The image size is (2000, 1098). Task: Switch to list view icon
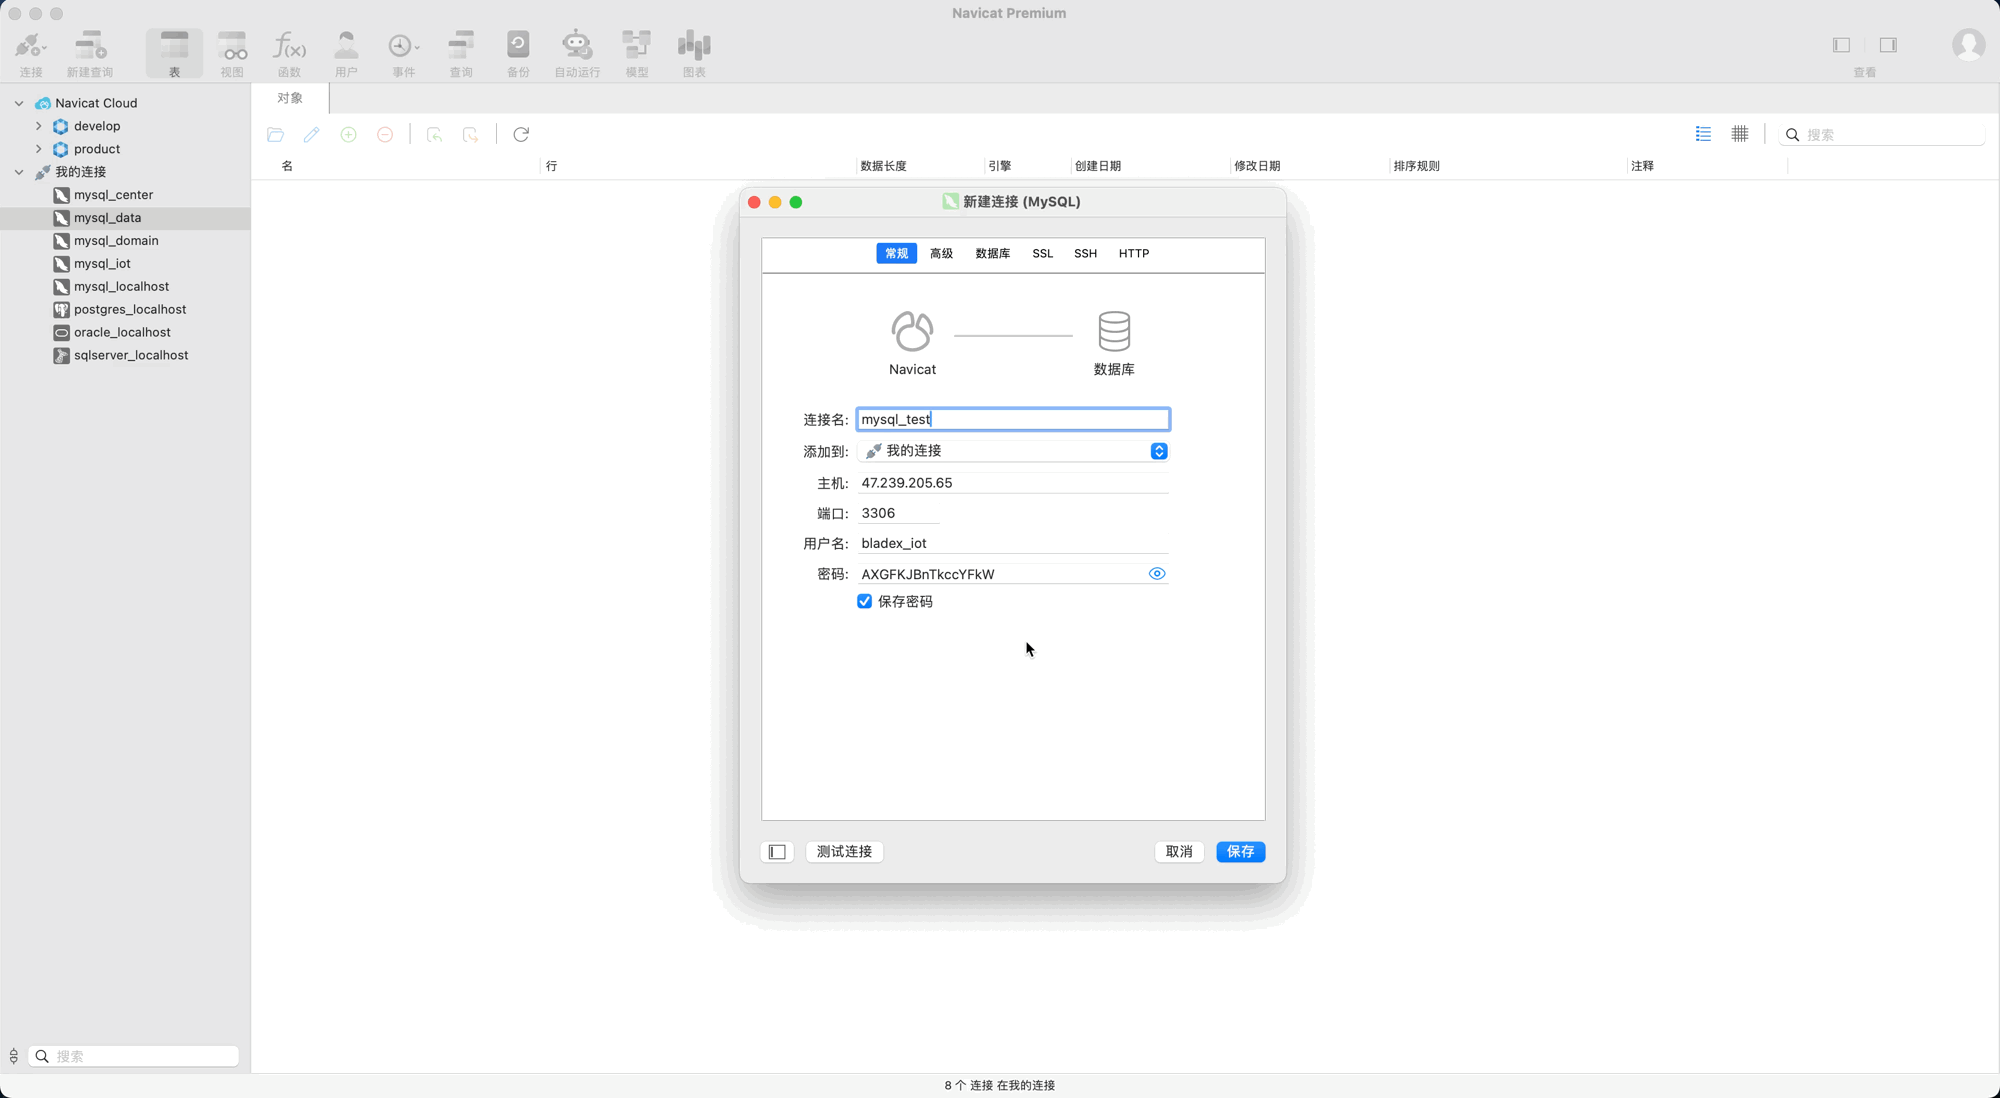tap(1703, 134)
